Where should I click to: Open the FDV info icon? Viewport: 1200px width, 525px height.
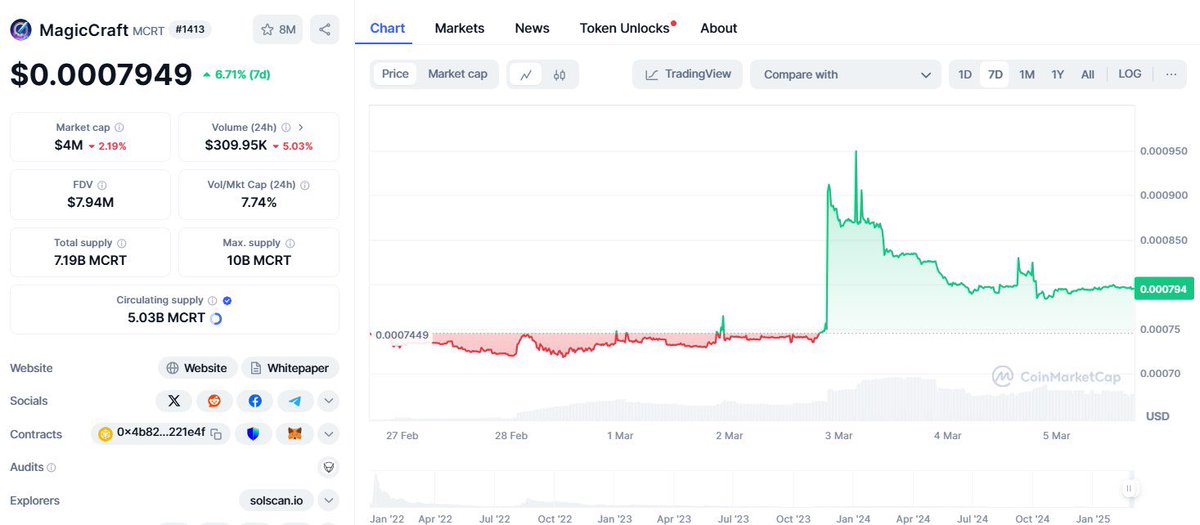[x=102, y=185]
